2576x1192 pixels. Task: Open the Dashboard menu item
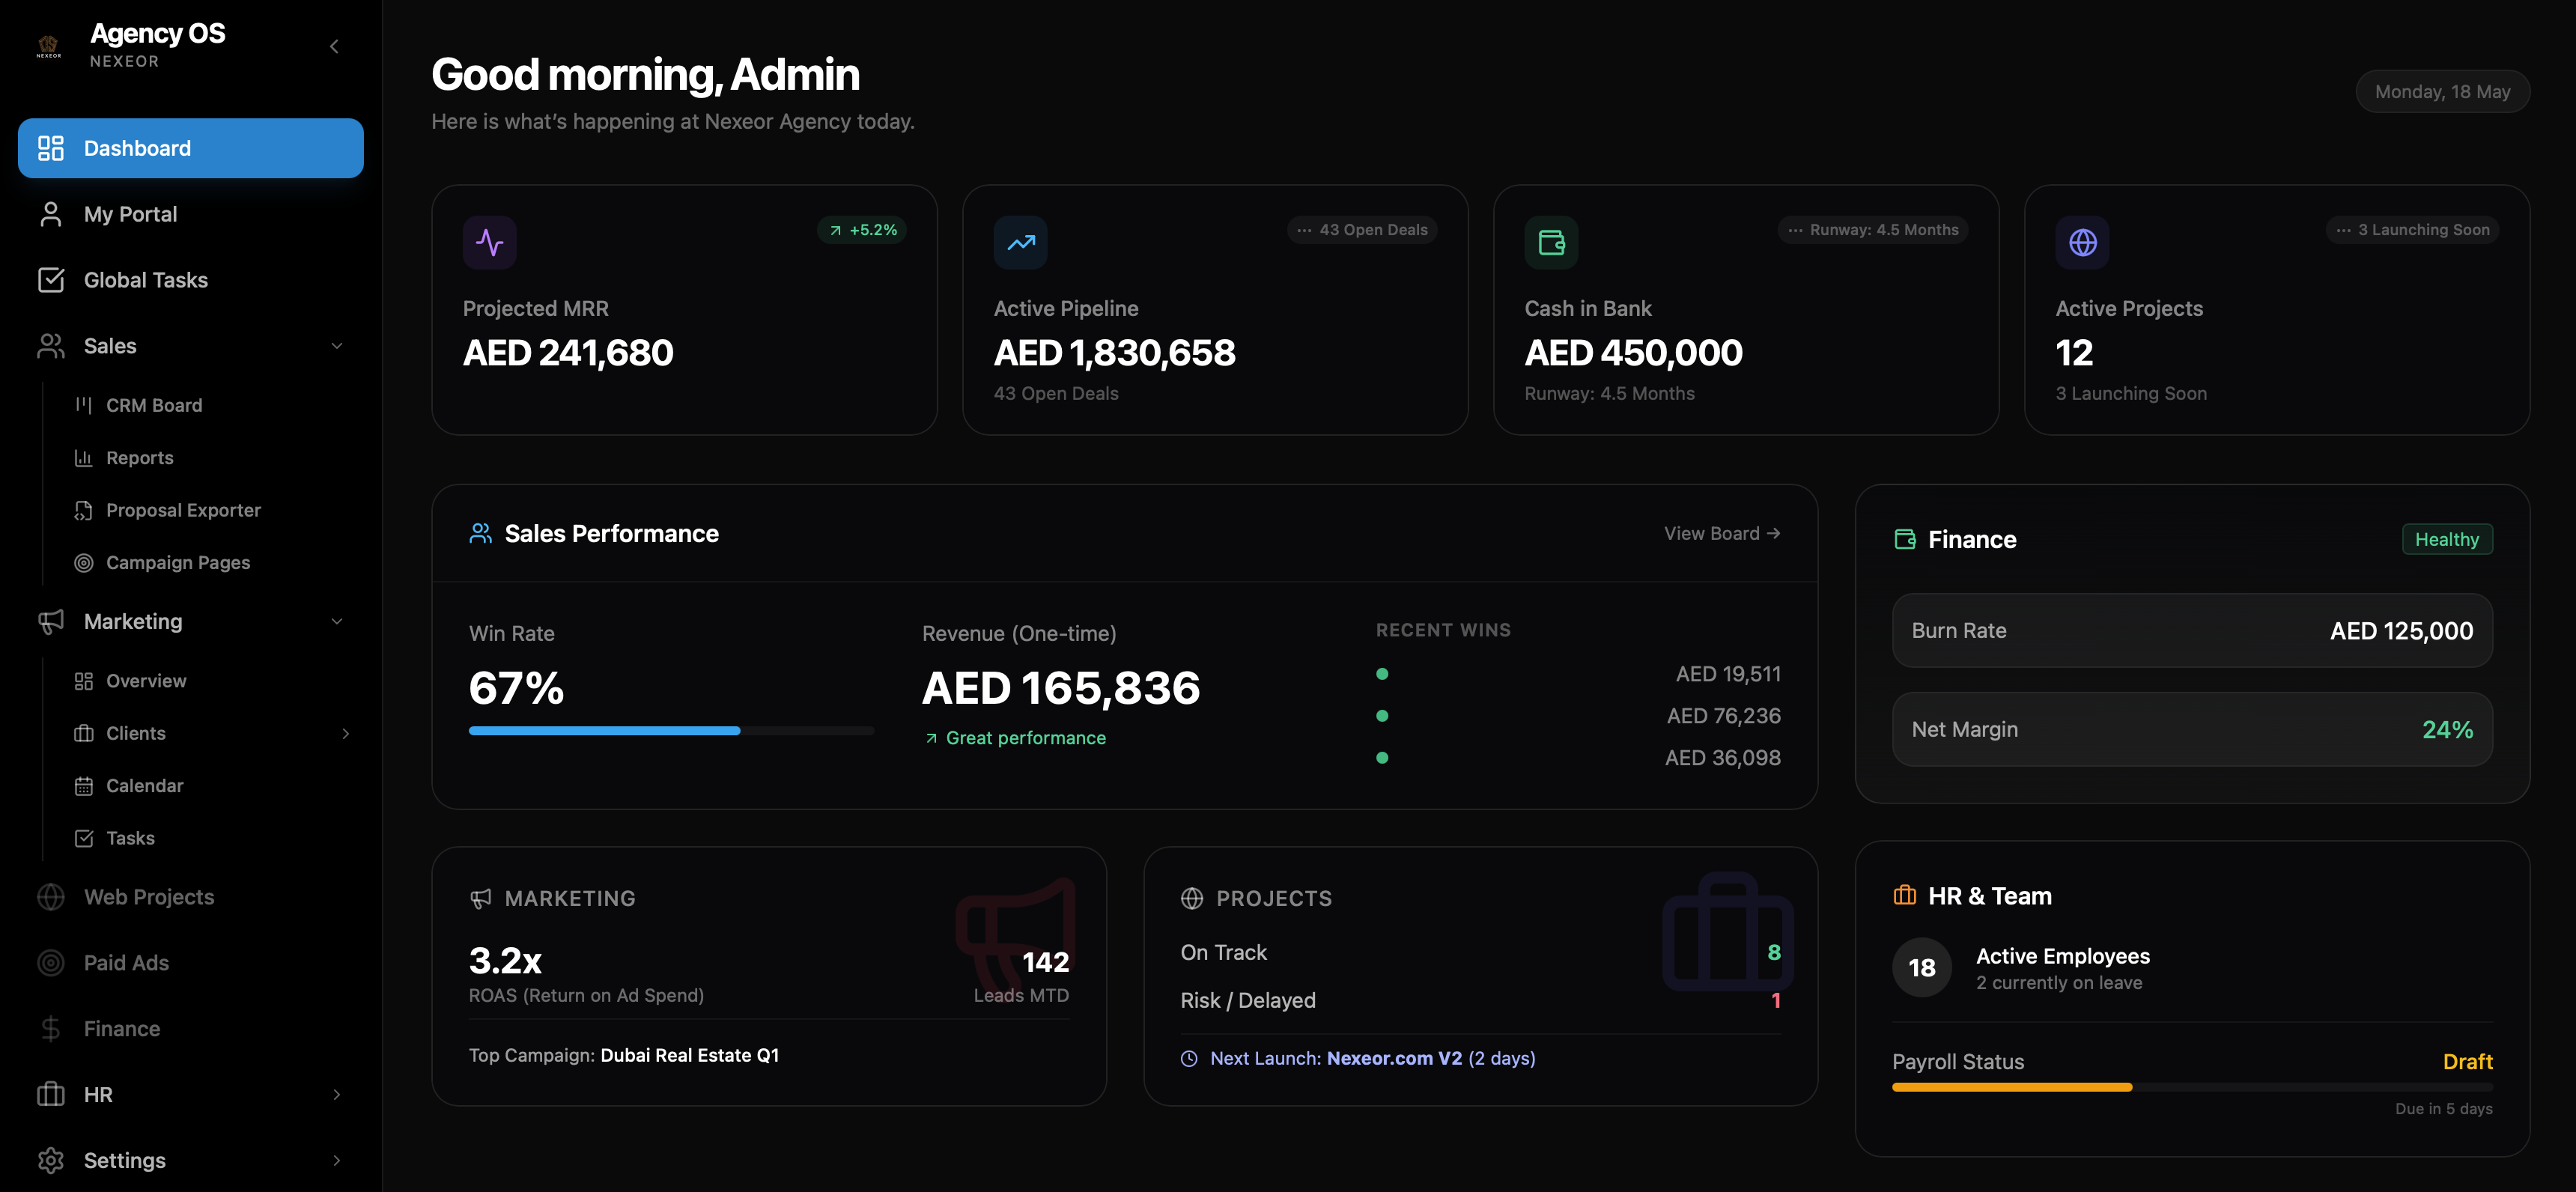tap(190, 148)
